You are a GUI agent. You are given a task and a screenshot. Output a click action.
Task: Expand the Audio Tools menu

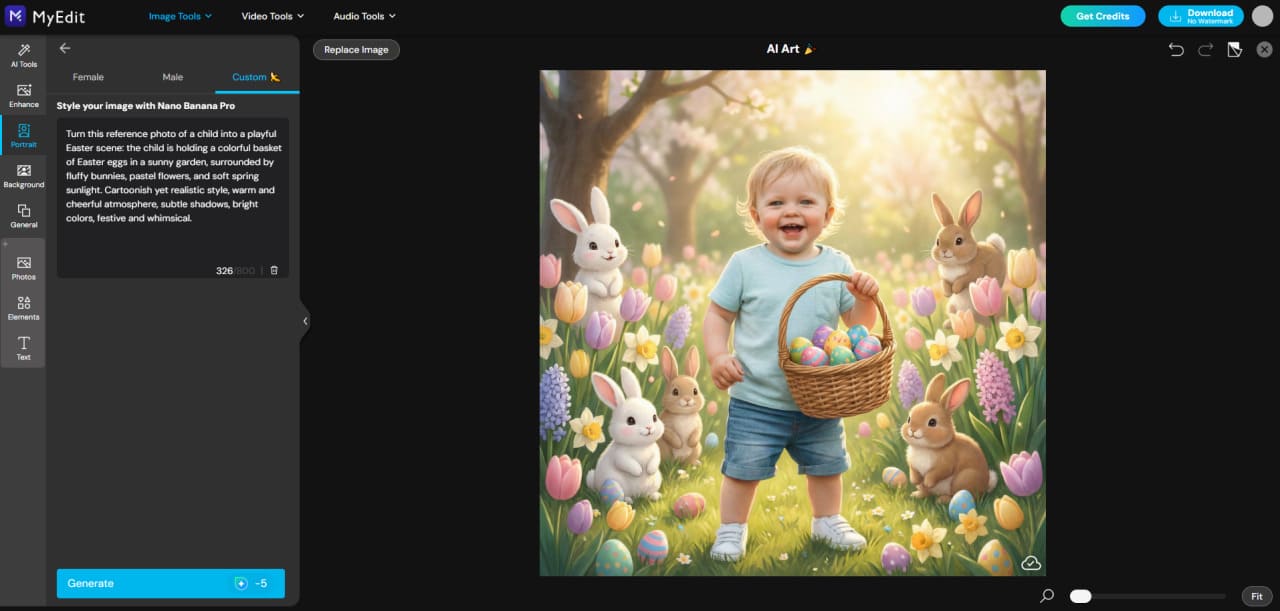click(364, 15)
